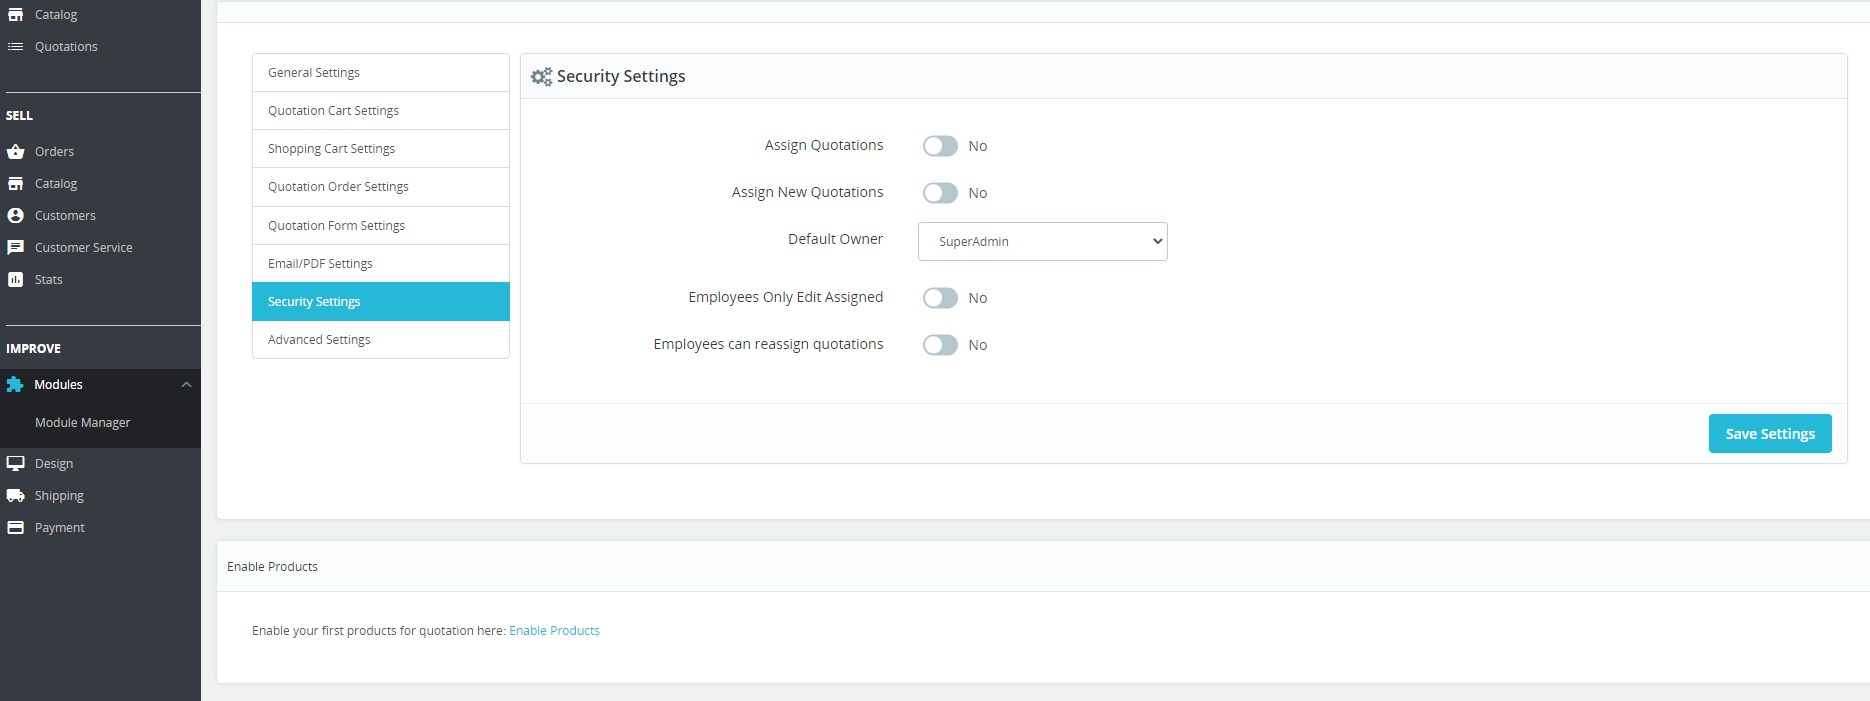The image size is (1870, 701).
Task: Enable the Assign Quotations toggle
Action: [x=940, y=146]
